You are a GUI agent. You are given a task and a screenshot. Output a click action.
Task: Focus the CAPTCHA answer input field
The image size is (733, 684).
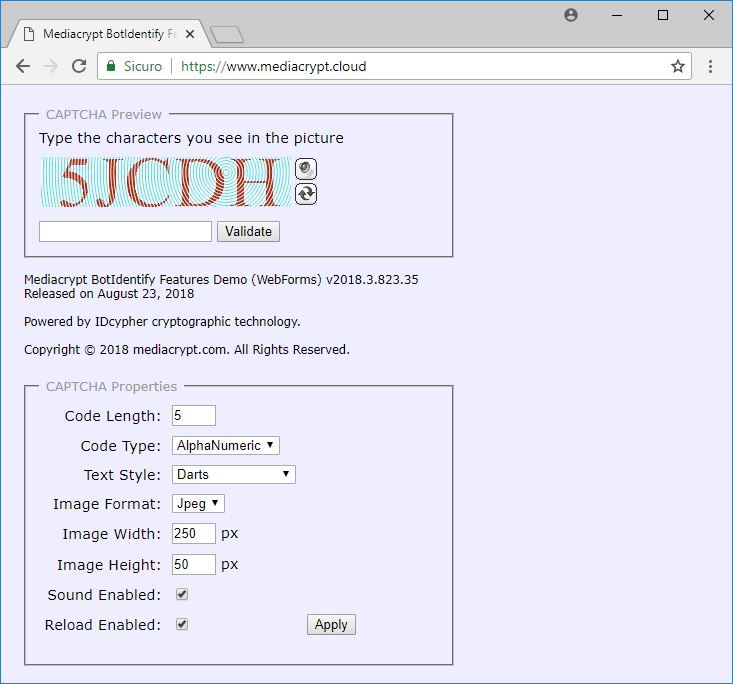(x=125, y=231)
